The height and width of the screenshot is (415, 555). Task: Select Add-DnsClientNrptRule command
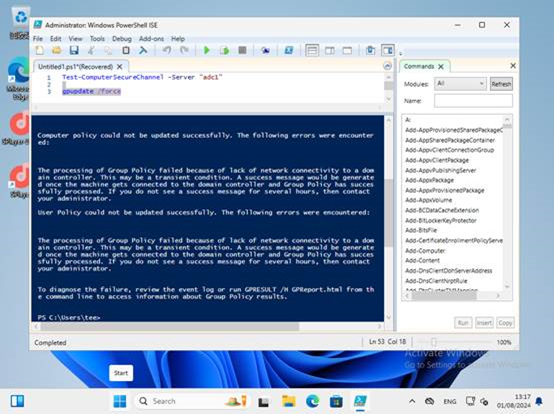[436, 281]
